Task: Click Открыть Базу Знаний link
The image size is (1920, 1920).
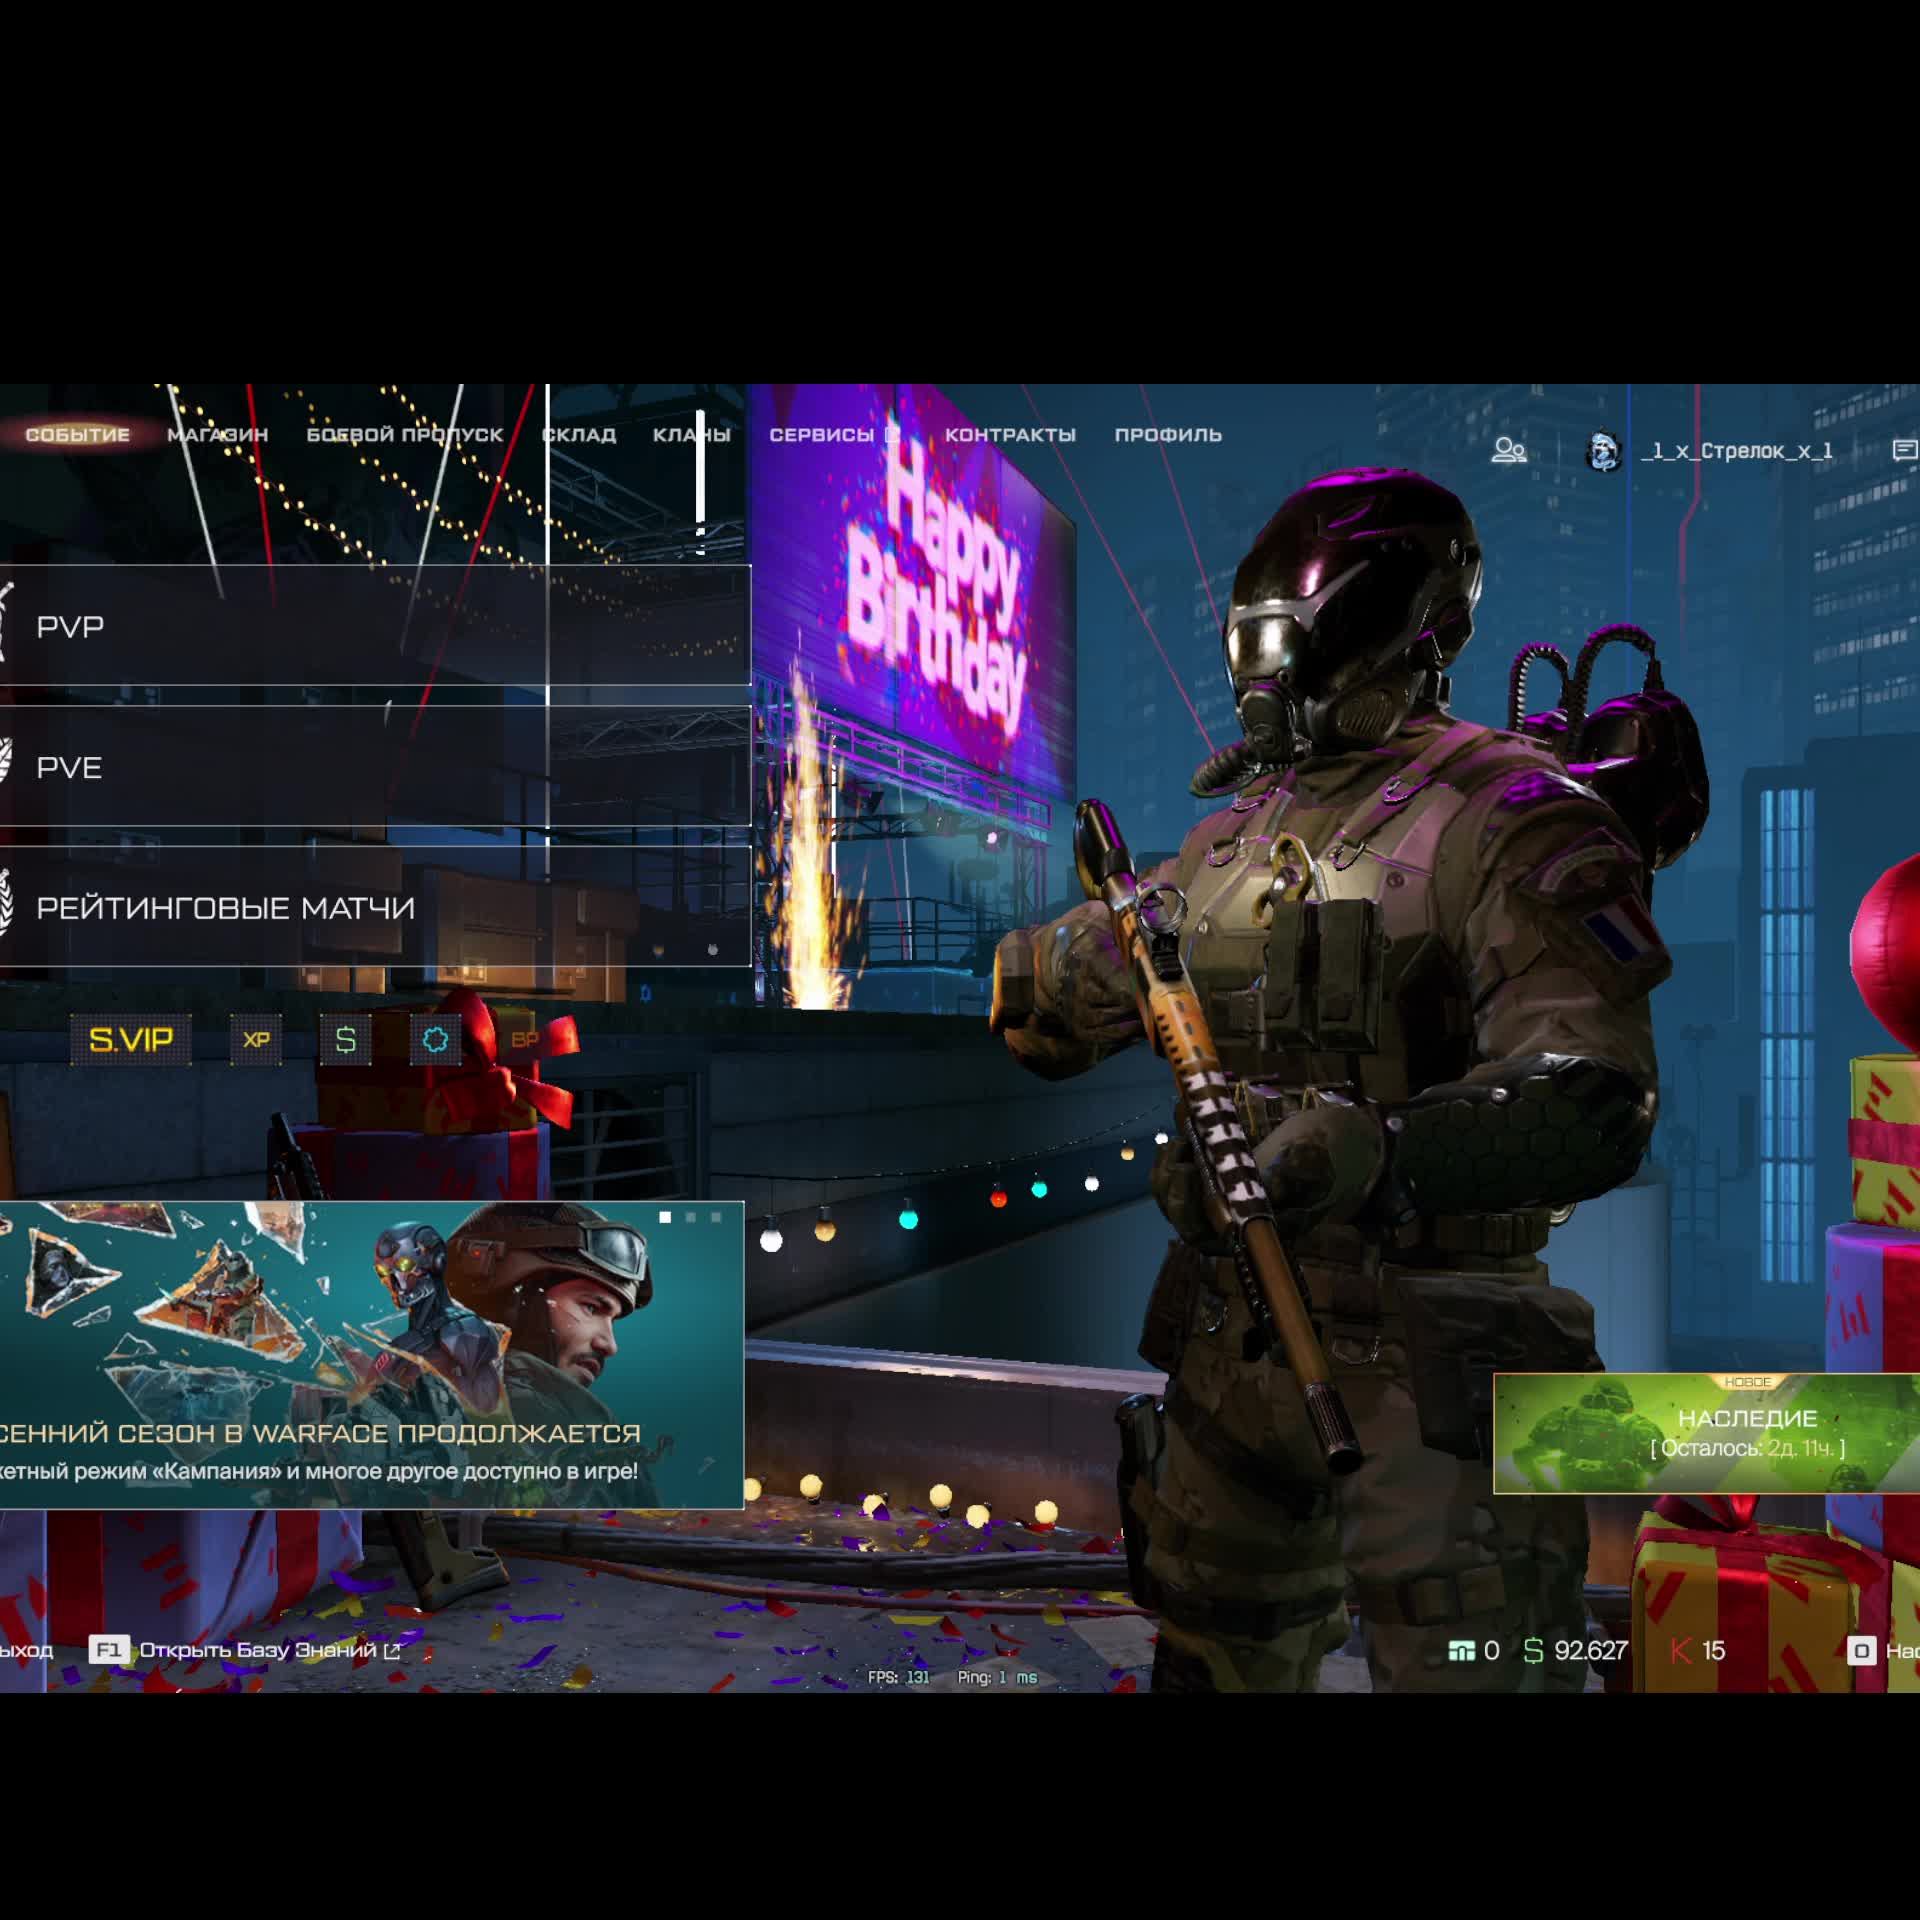Action: (x=258, y=1651)
